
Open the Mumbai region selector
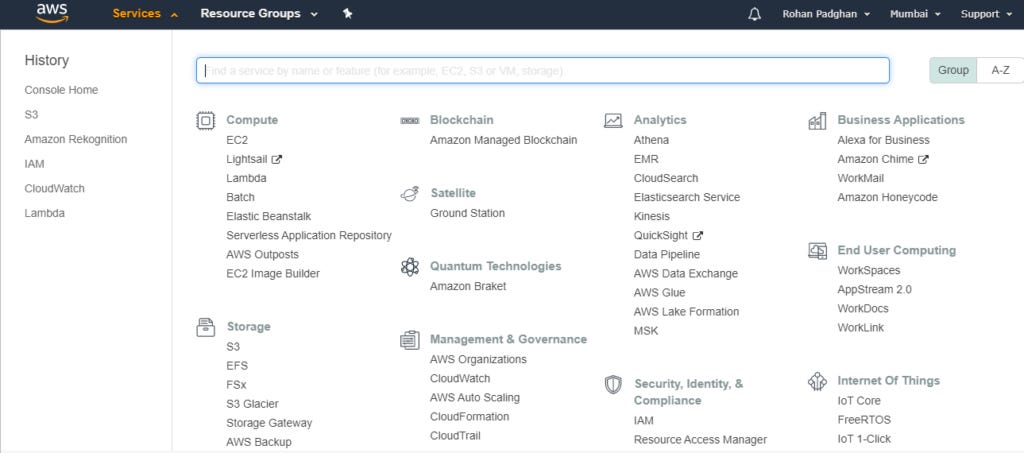tap(915, 14)
